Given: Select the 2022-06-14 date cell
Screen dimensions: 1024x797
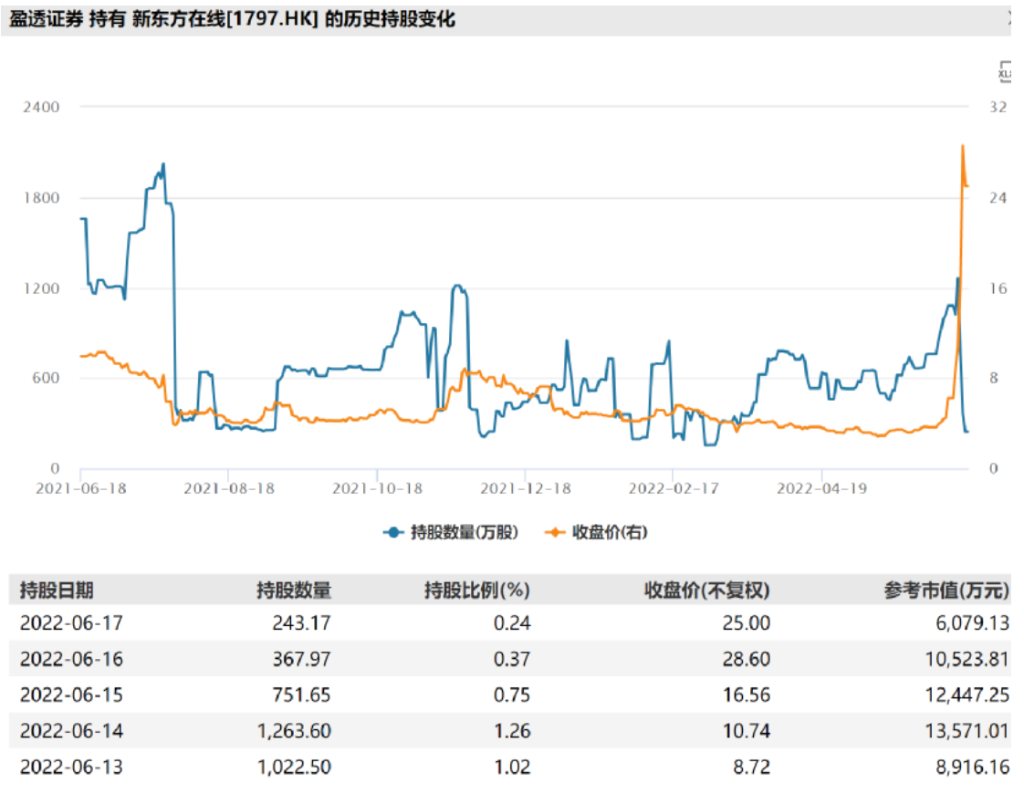Looking at the screenshot, I should point(71,730).
